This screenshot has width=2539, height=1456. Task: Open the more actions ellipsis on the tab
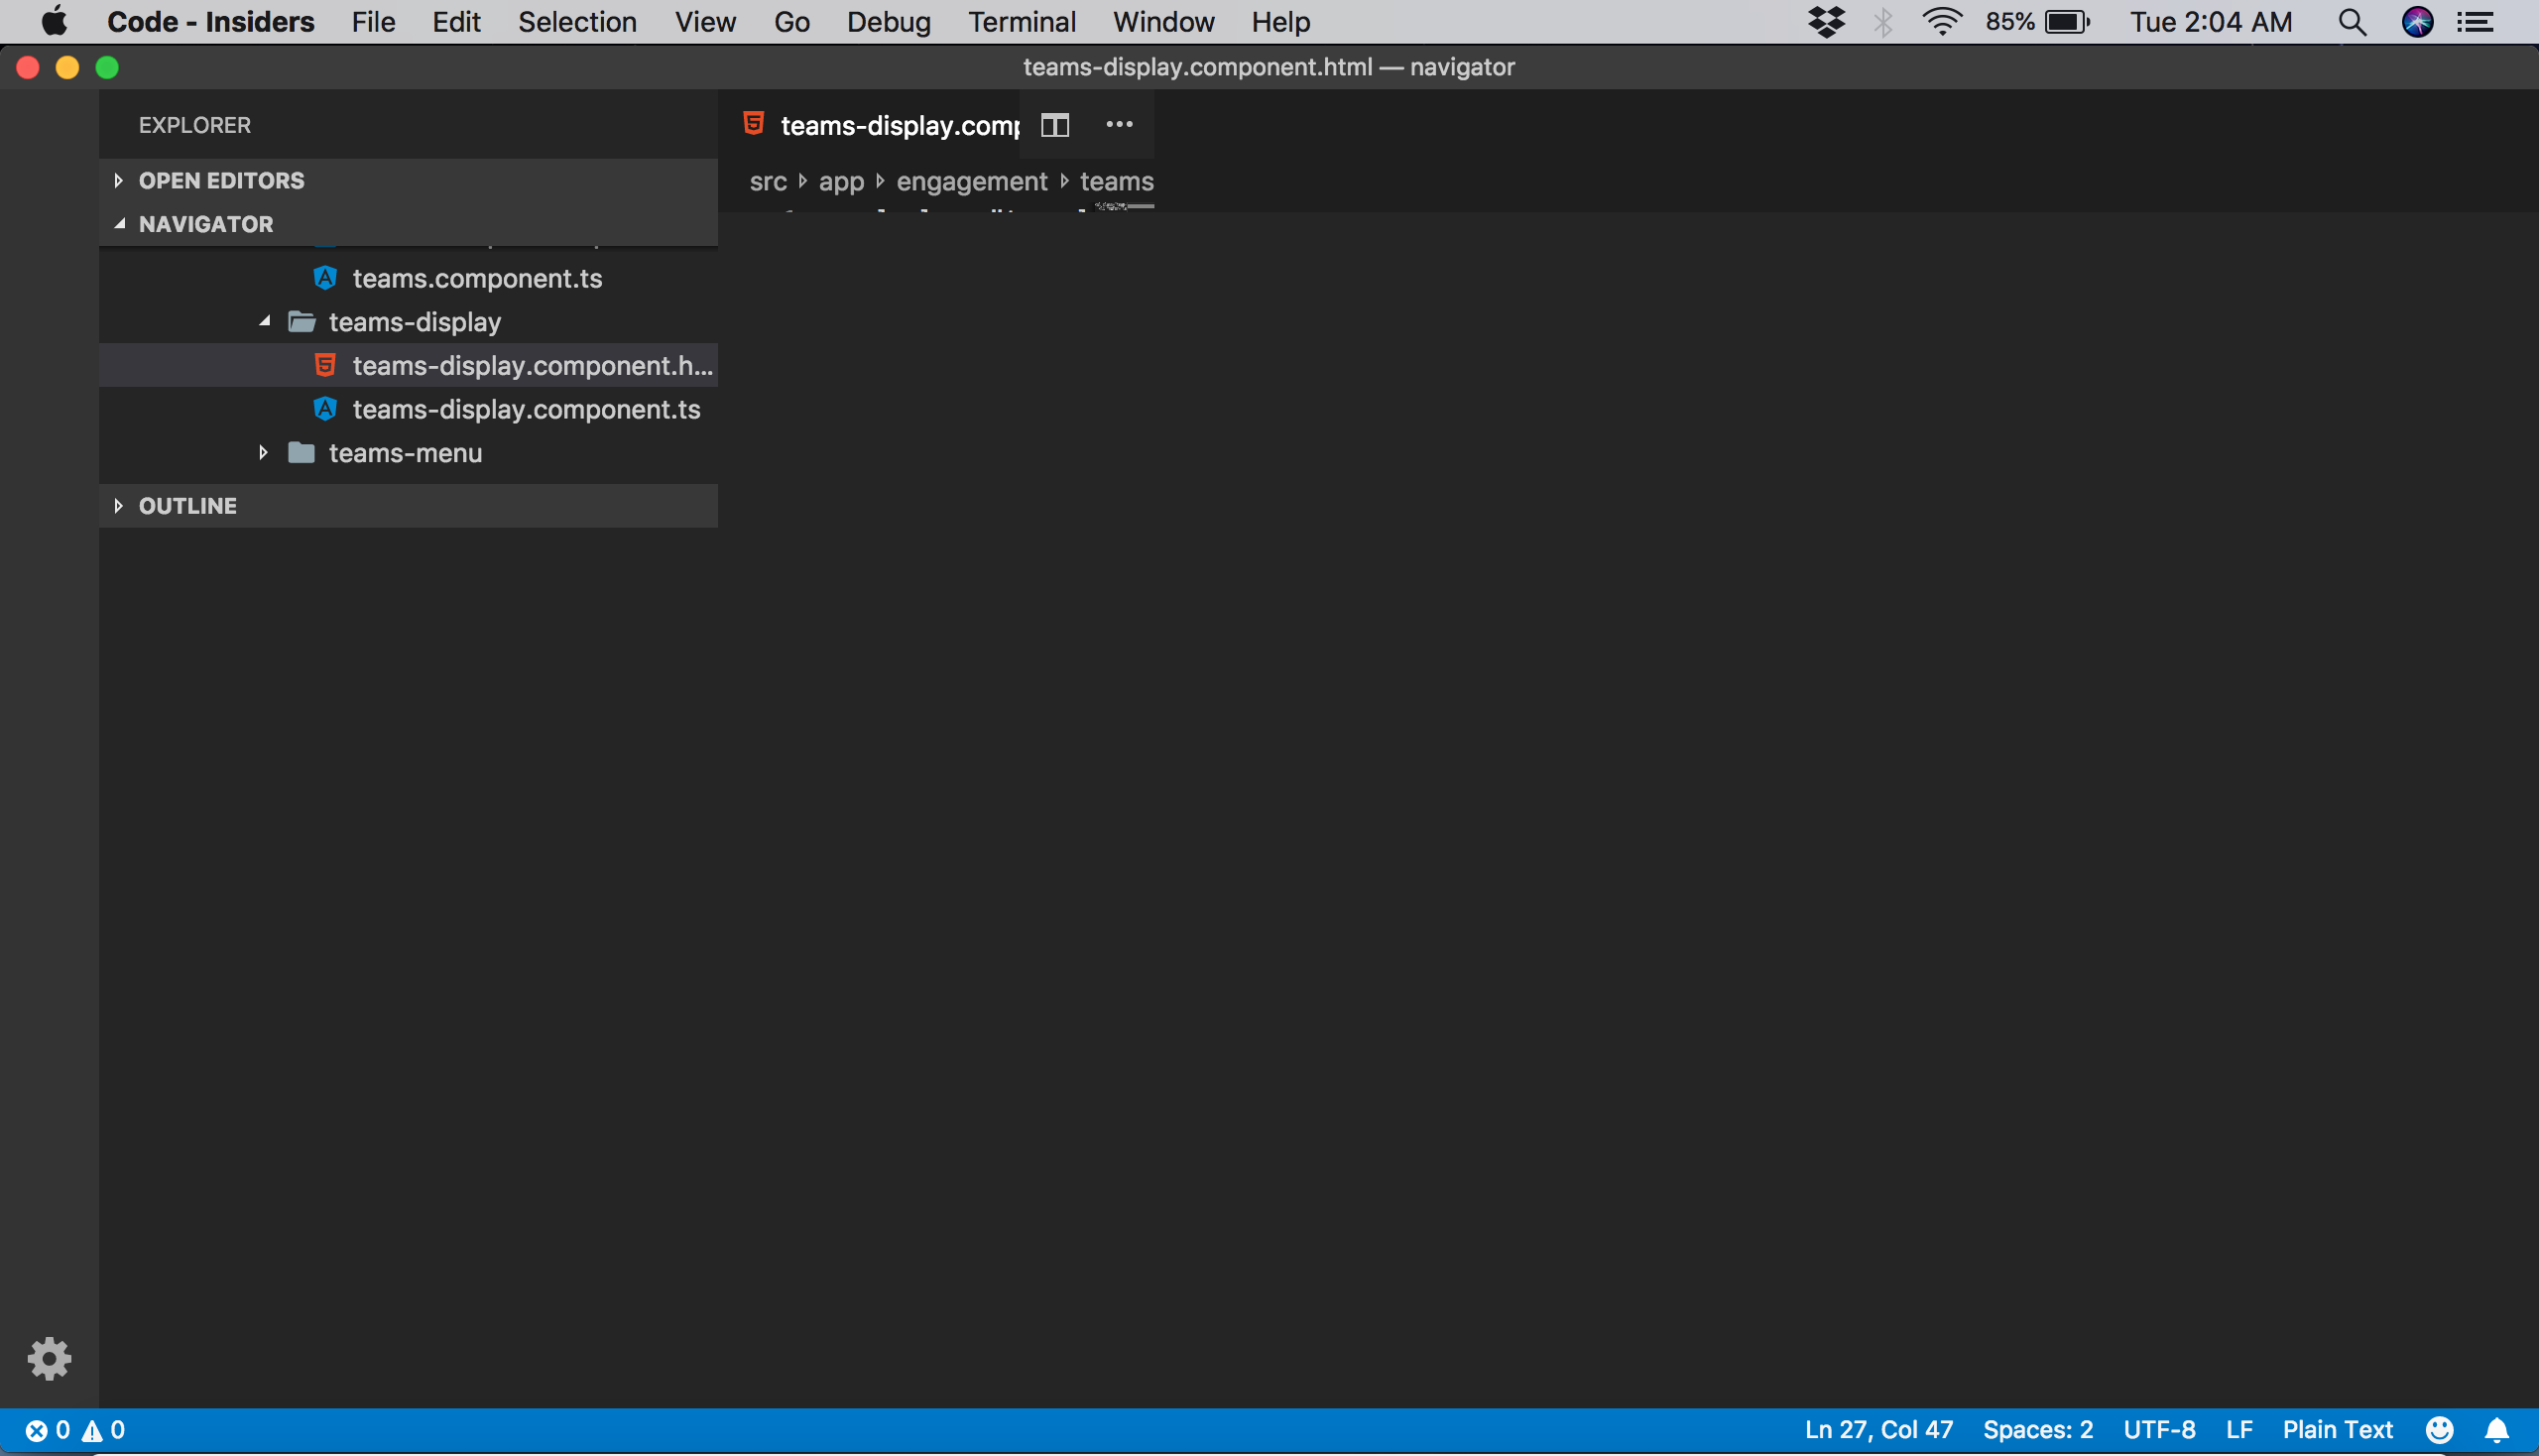pos(1118,125)
